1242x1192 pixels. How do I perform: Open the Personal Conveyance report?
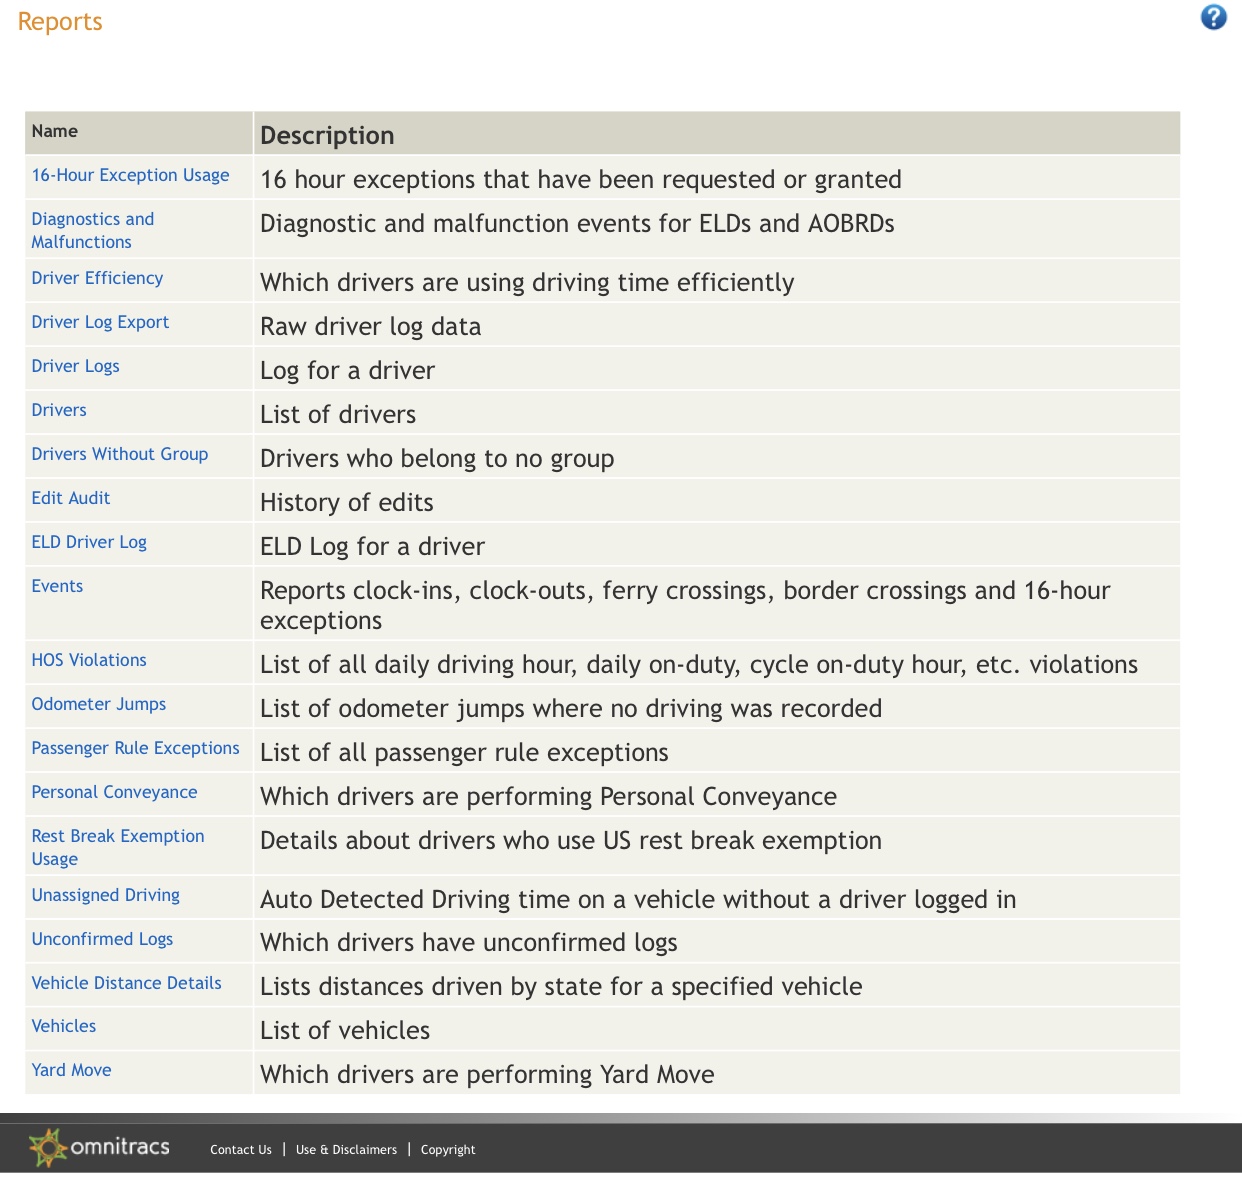pos(114,792)
